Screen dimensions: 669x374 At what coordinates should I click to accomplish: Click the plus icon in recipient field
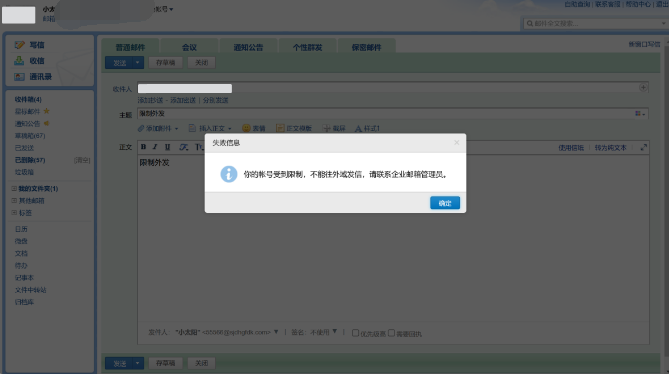coord(643,87)
